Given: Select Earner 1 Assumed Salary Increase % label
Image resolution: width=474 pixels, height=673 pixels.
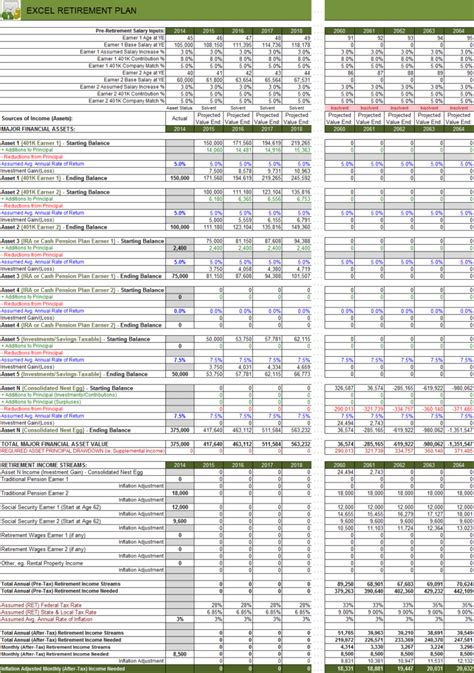Looking at the screenshot, I should (122, 52).
